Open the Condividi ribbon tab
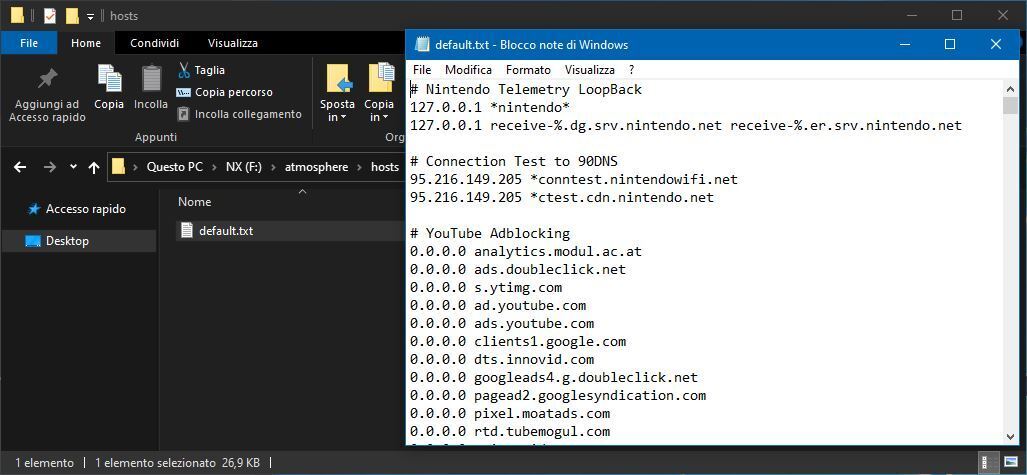This screenshot has height=475, width=1027. tap(154, 43)
